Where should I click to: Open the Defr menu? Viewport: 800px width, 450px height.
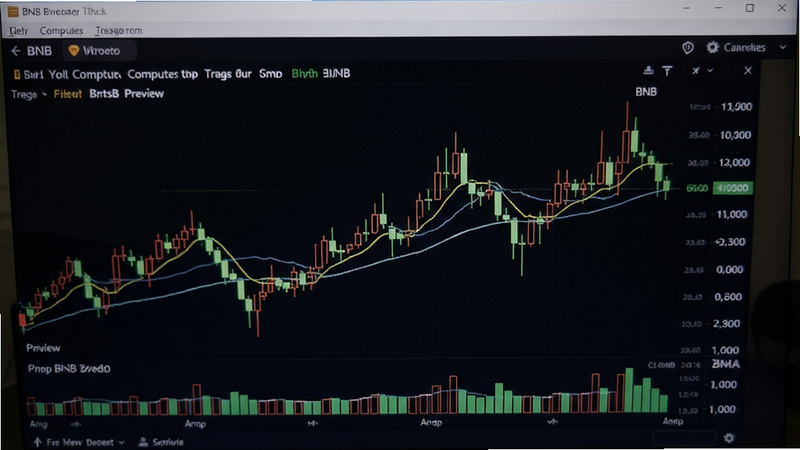point(18,31)
